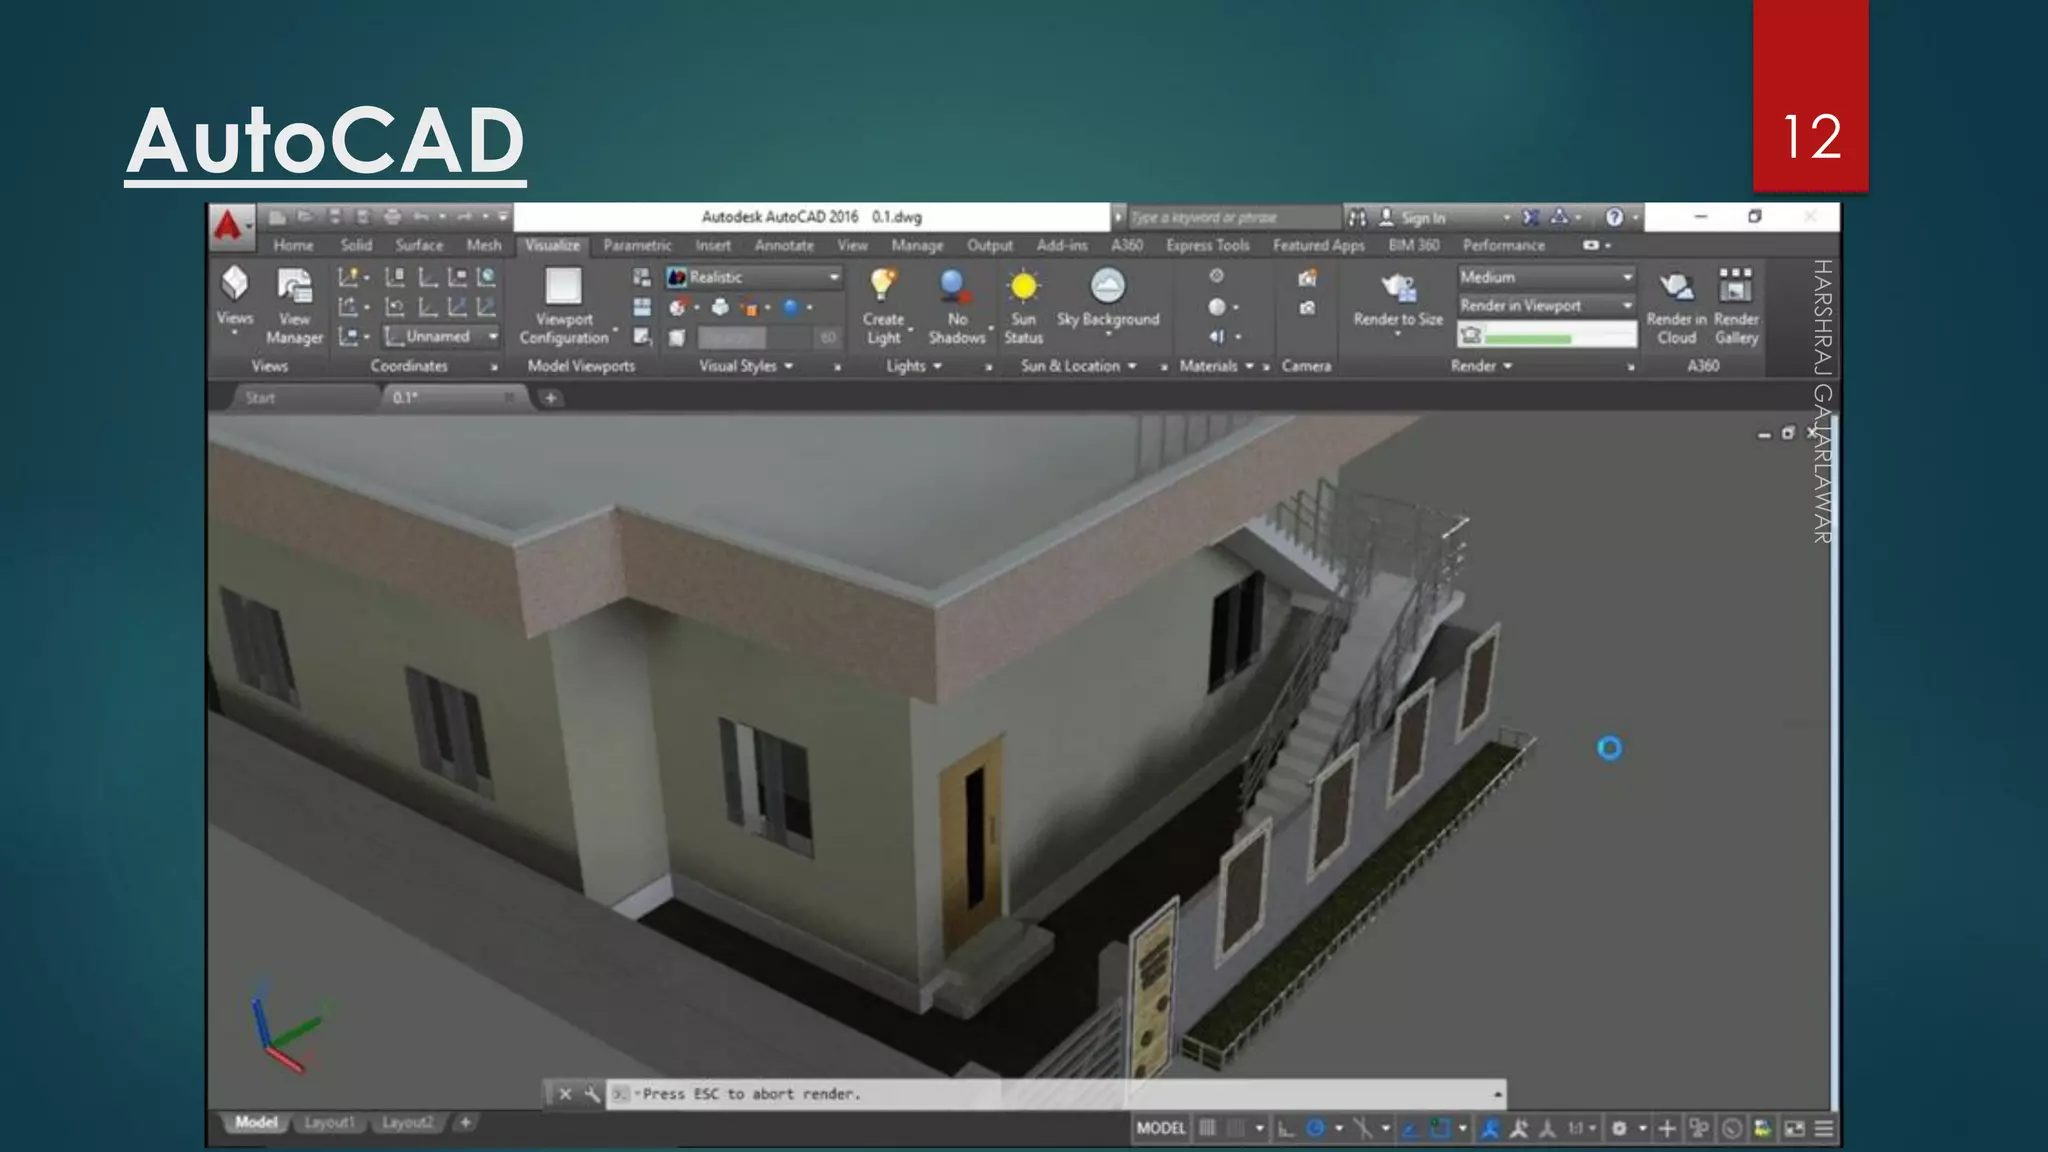Viewport: 2048px width, 1152px height.
Task: Switch to the Express Tools tab
Action: pos(1208,245)
